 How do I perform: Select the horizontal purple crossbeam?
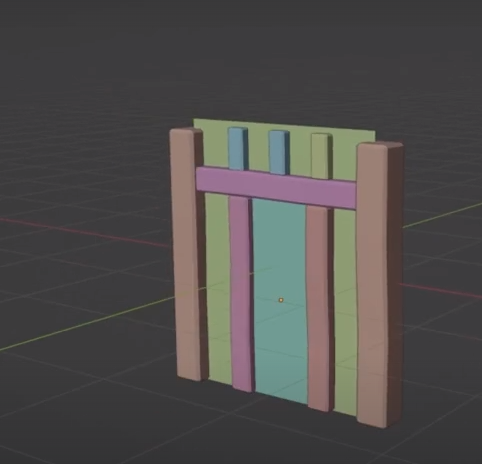point(276,187)
